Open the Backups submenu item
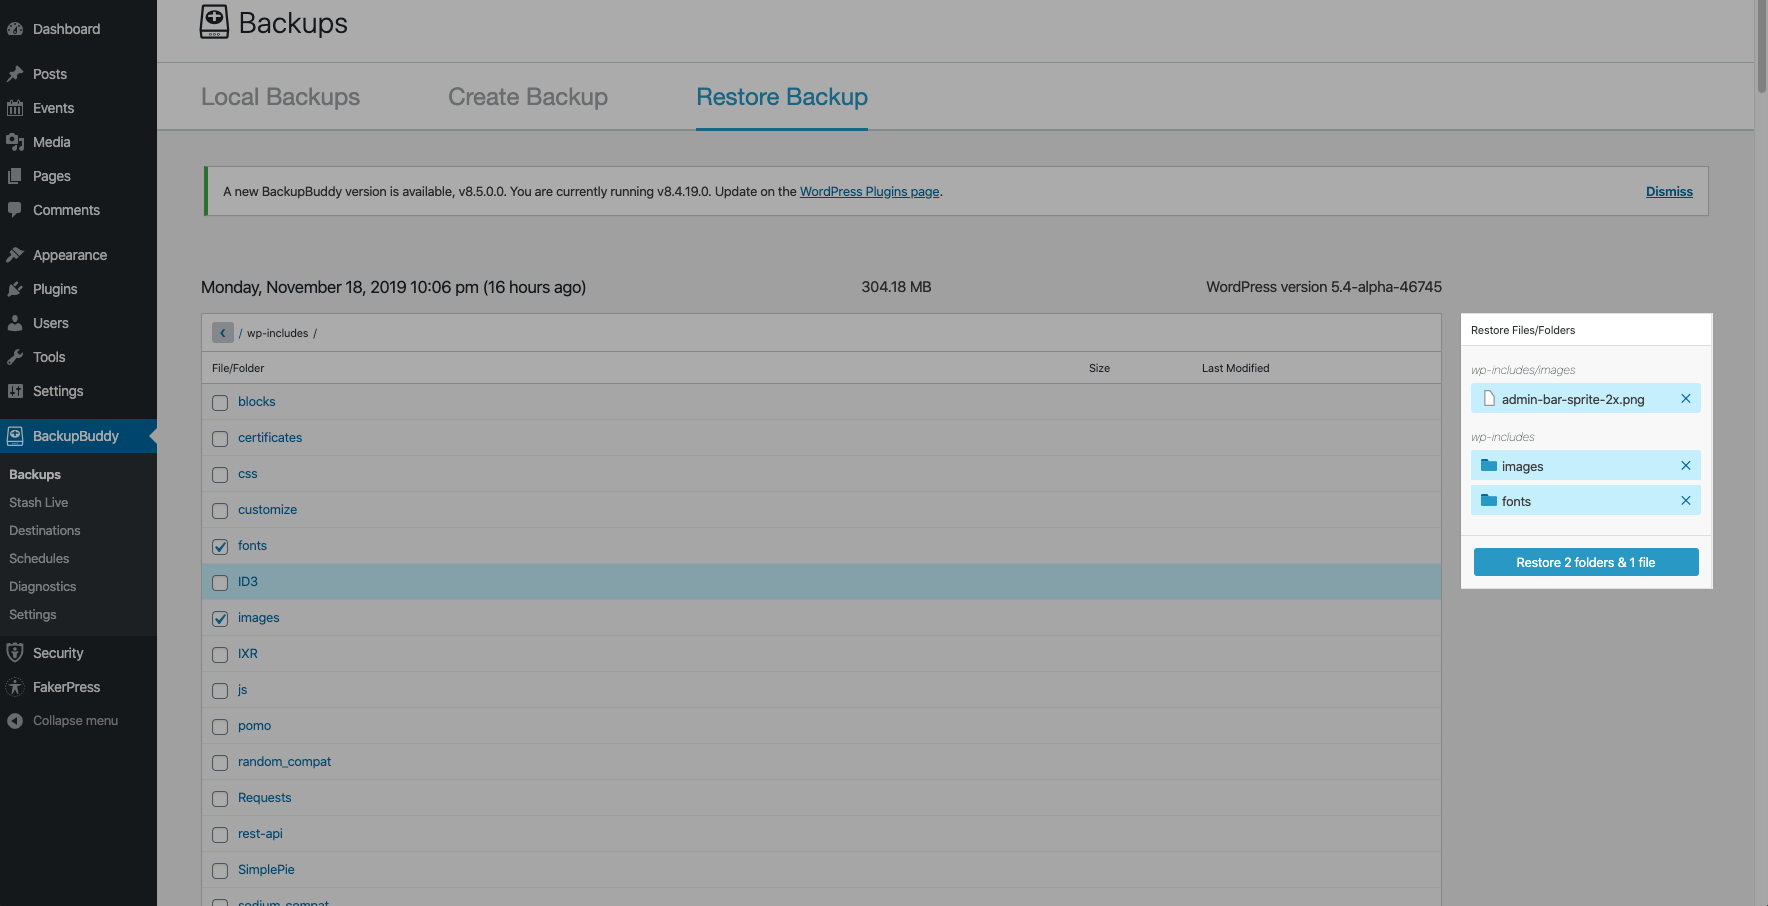This screenshot has height=906, width=1768. (x=35, y=474)
